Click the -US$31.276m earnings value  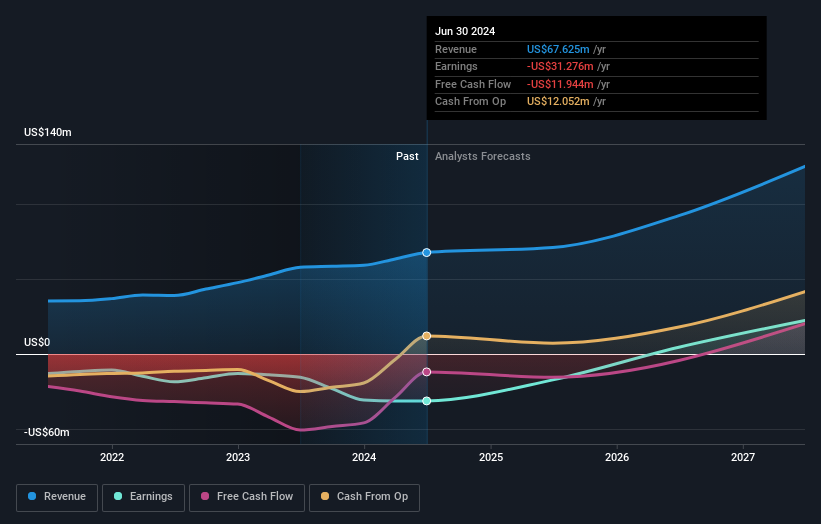[560, 66]
